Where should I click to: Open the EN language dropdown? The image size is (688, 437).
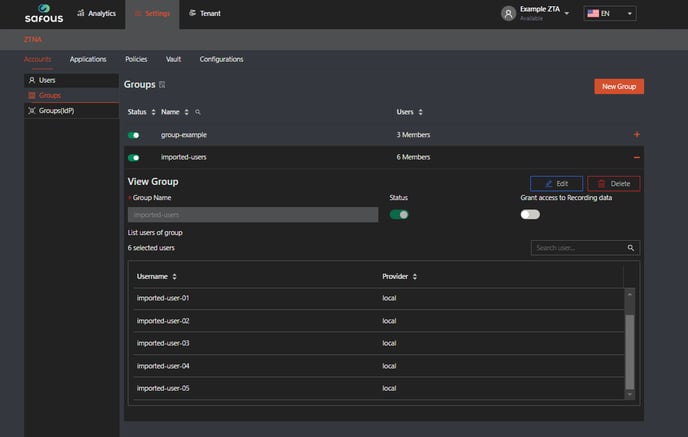pos(610,14)
